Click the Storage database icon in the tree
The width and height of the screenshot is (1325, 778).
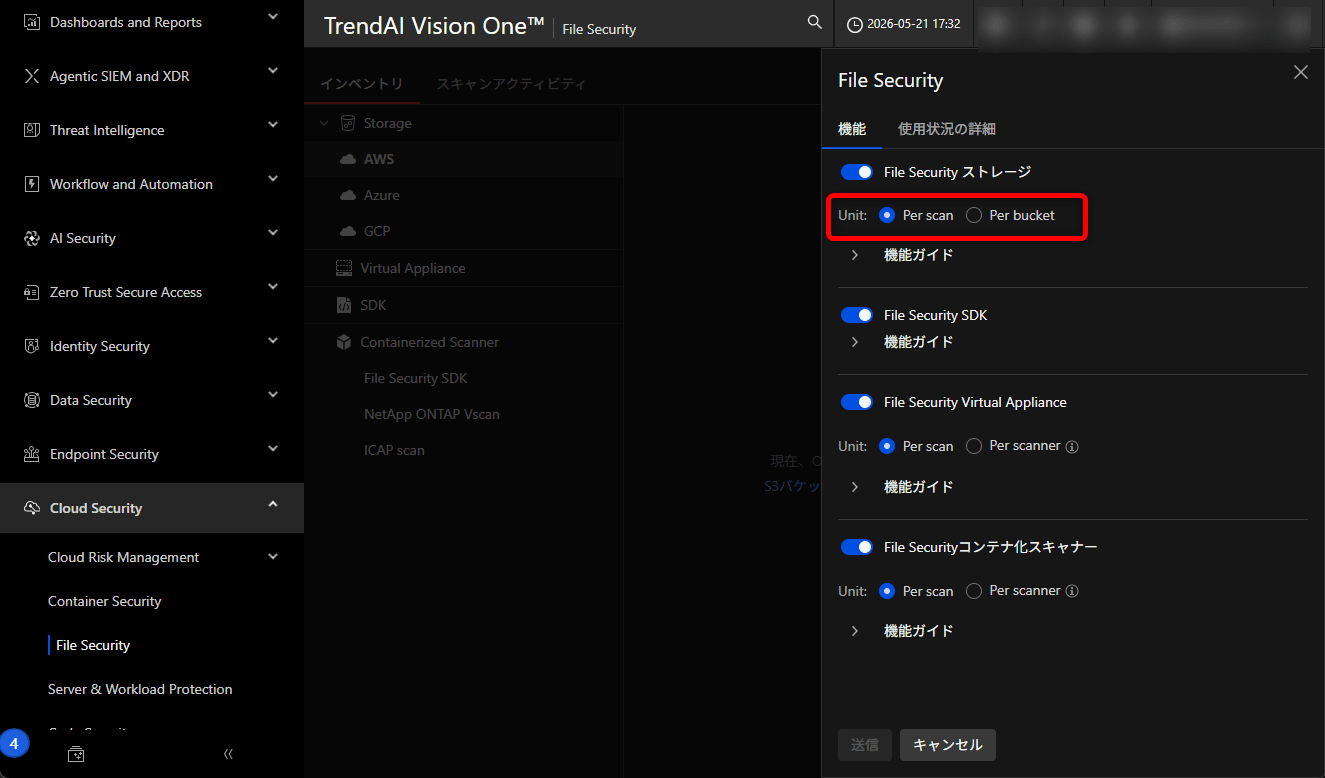(348, 123)
